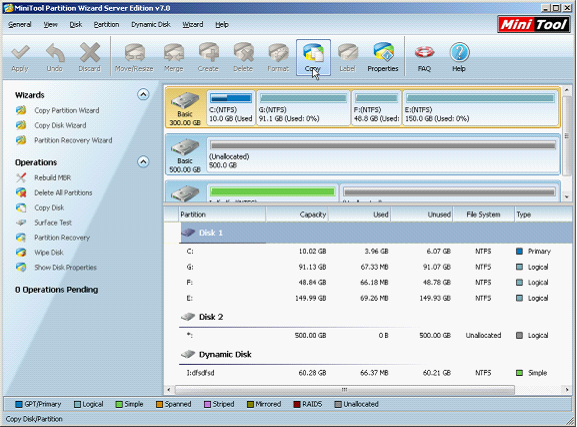
Task: Click partition list horizontal scrollbar thumb
Action: tap(344, 389)
